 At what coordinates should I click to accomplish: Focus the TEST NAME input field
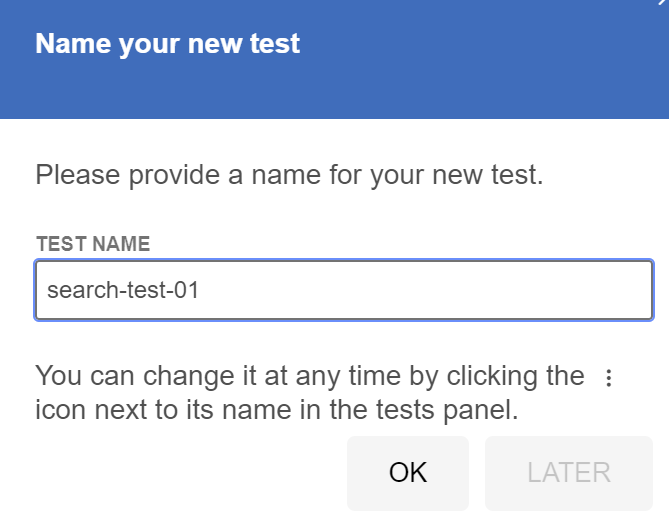click(344, 290)
